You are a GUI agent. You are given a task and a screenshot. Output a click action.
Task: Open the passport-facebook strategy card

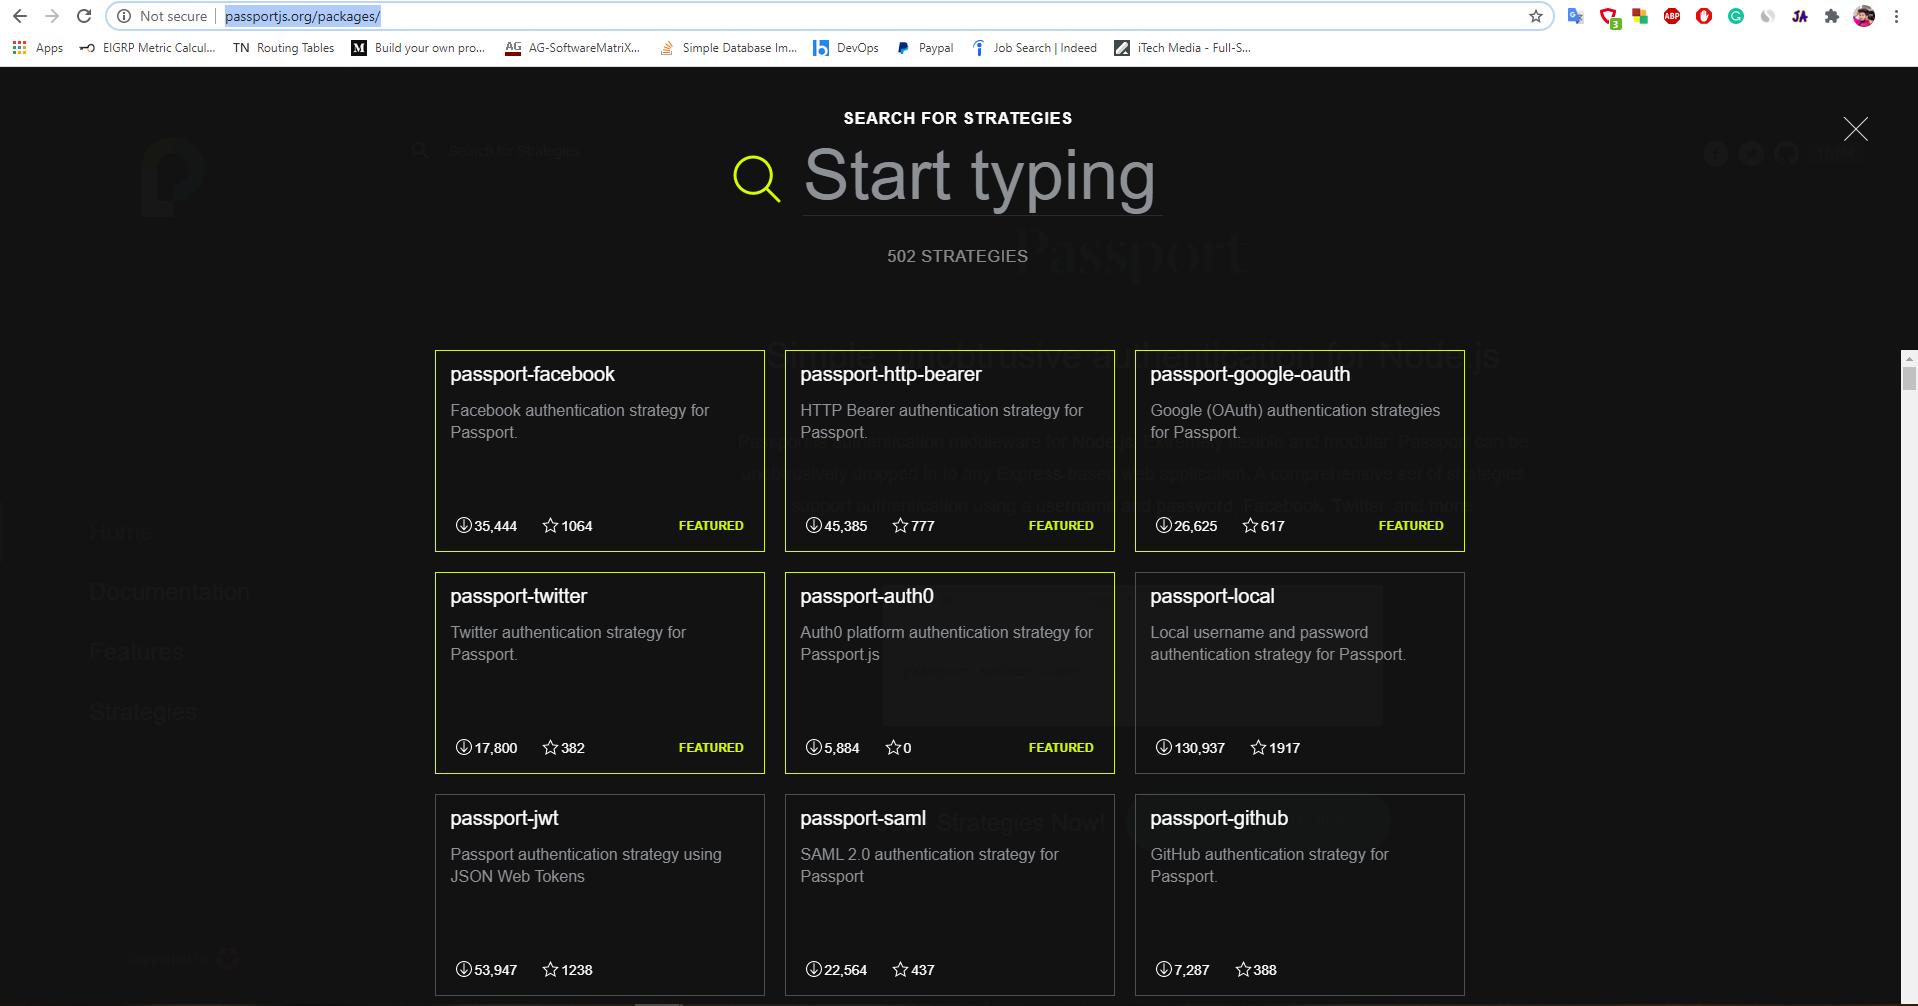click(600, 451)
